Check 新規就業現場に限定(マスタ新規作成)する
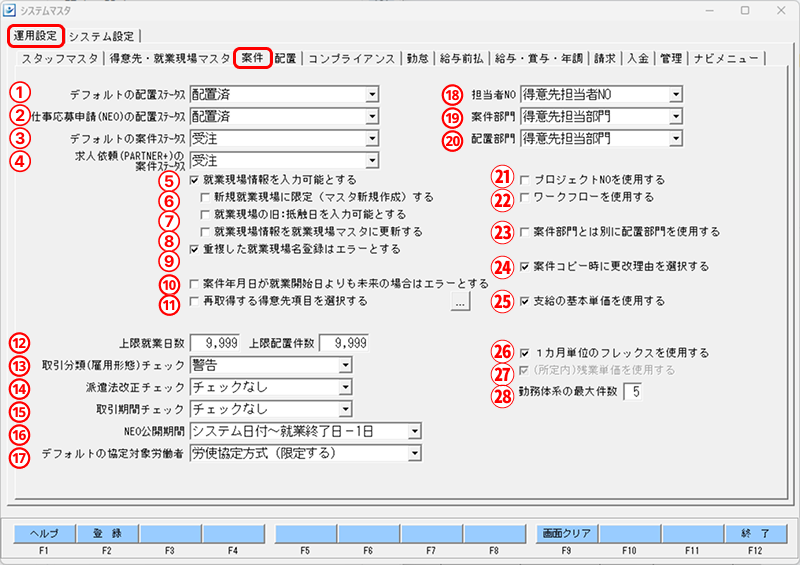 205,197
